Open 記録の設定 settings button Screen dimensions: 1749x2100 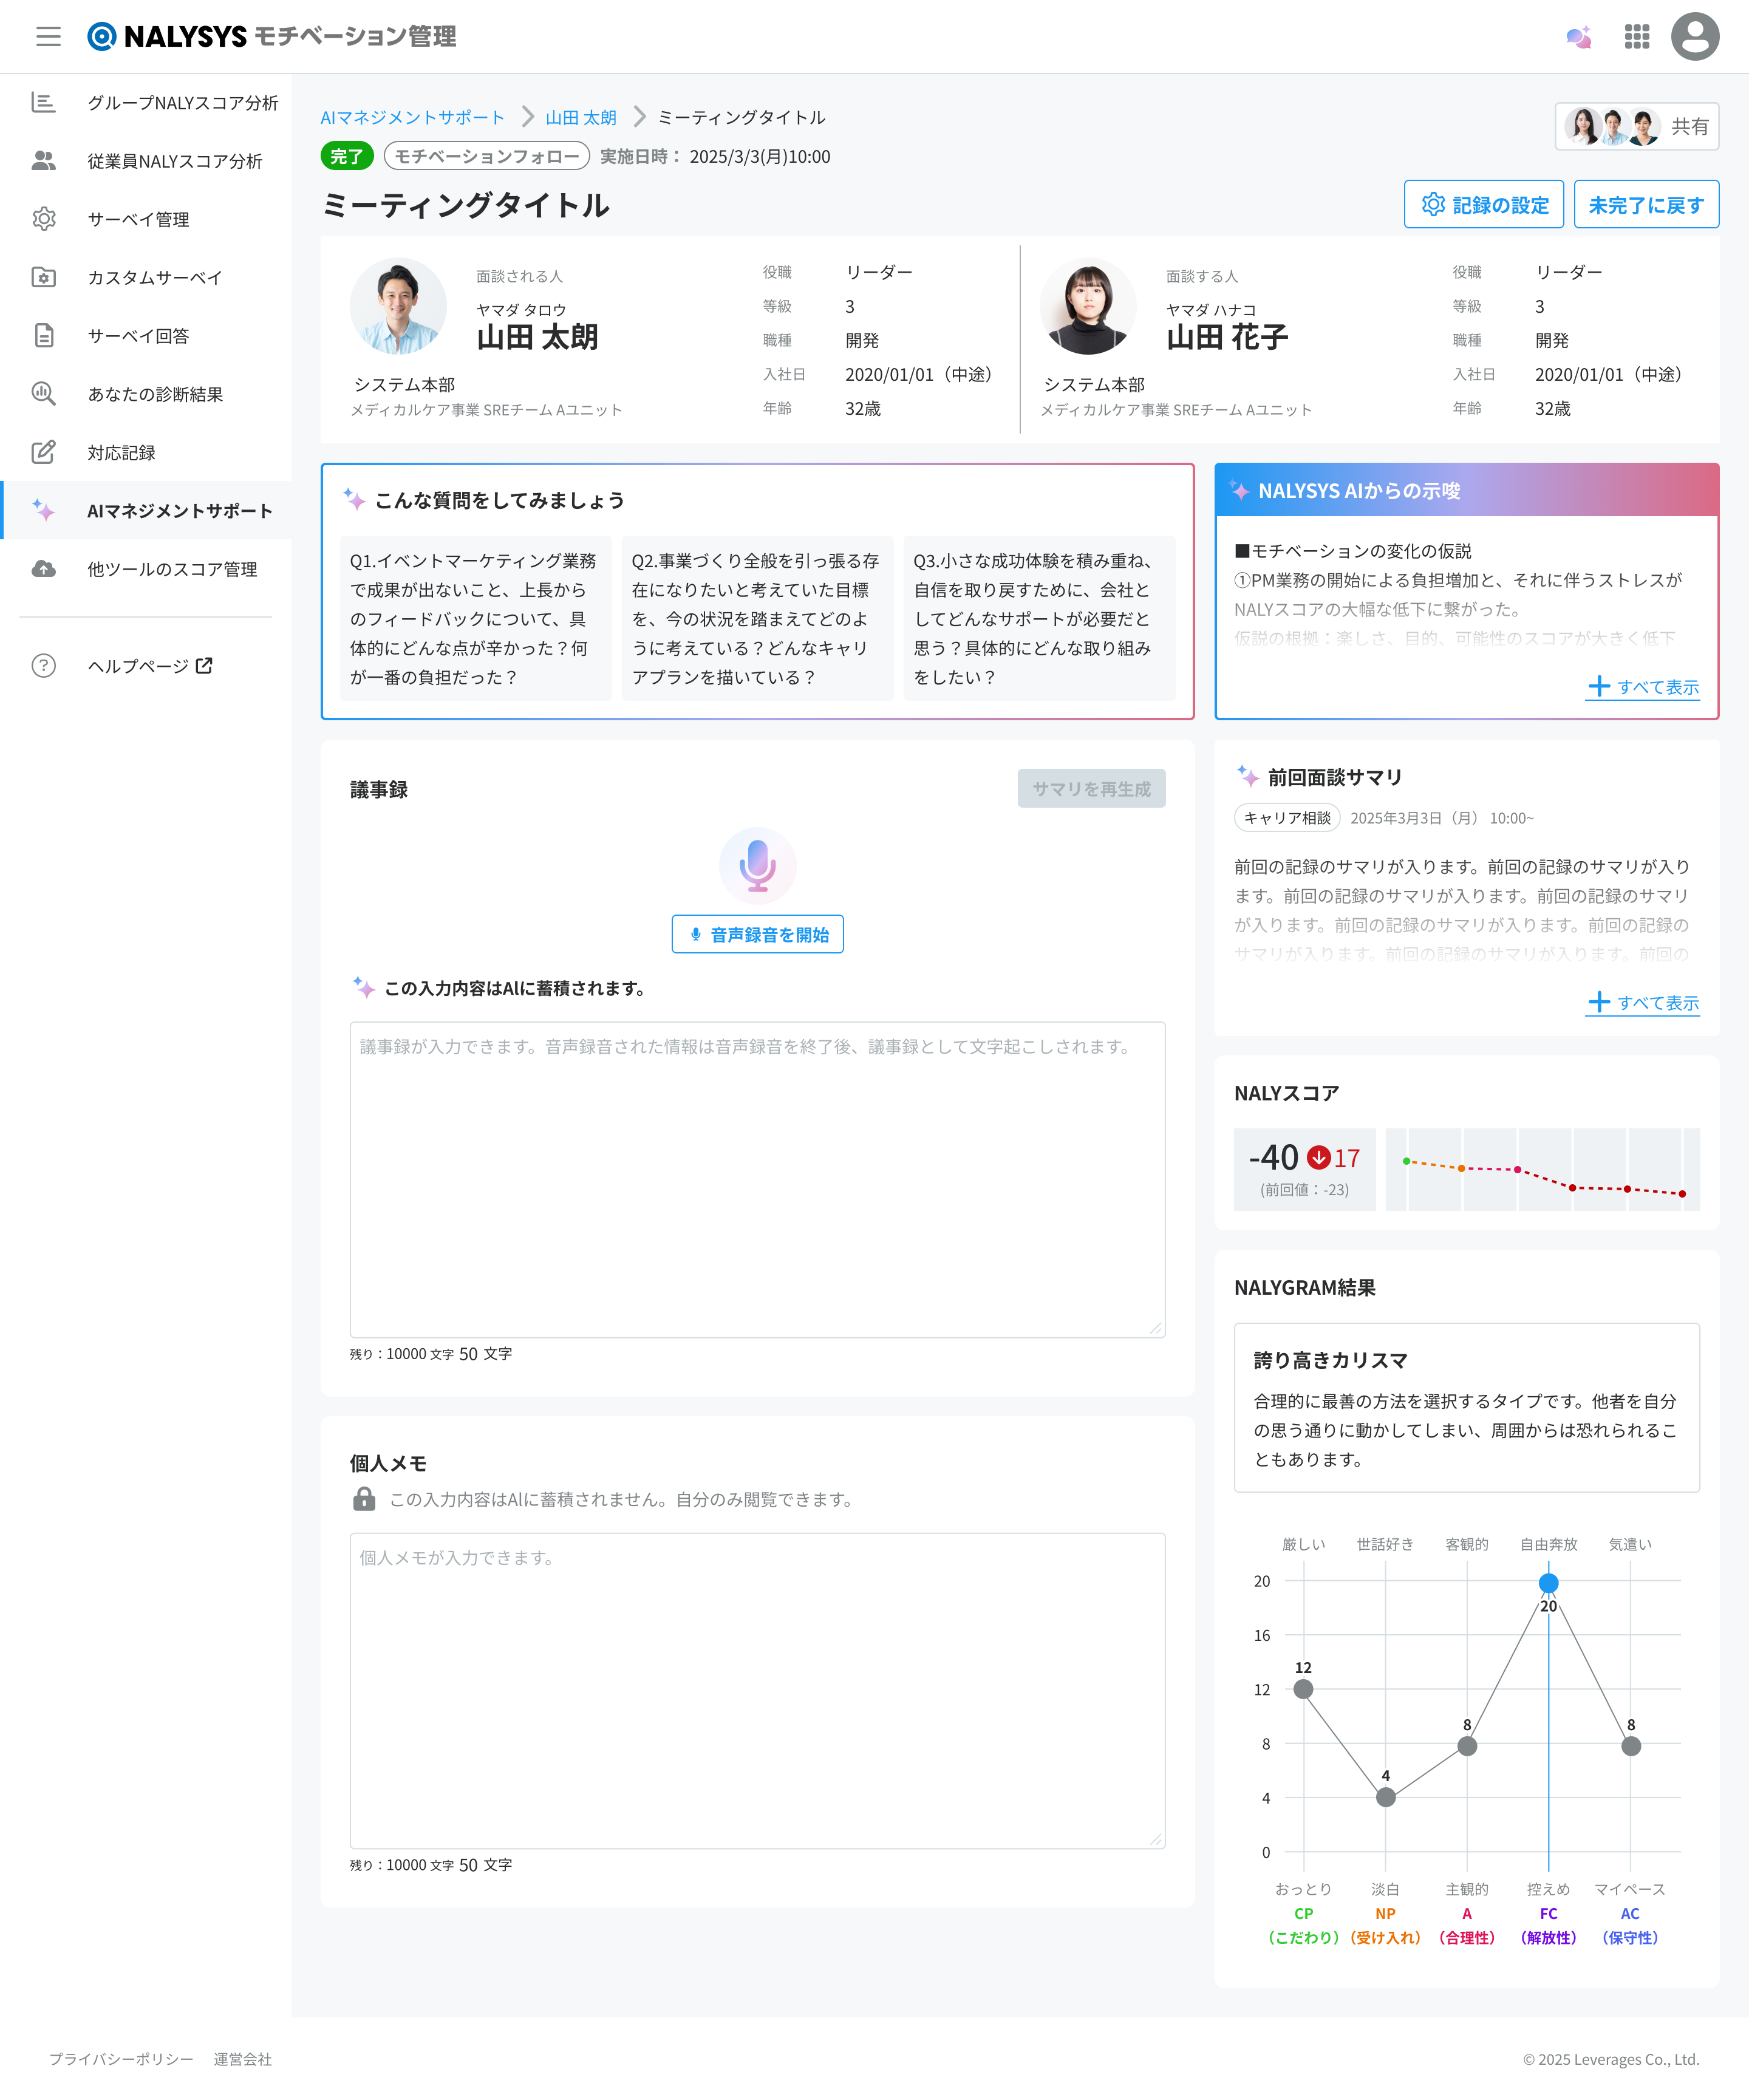pos(1483,205)
